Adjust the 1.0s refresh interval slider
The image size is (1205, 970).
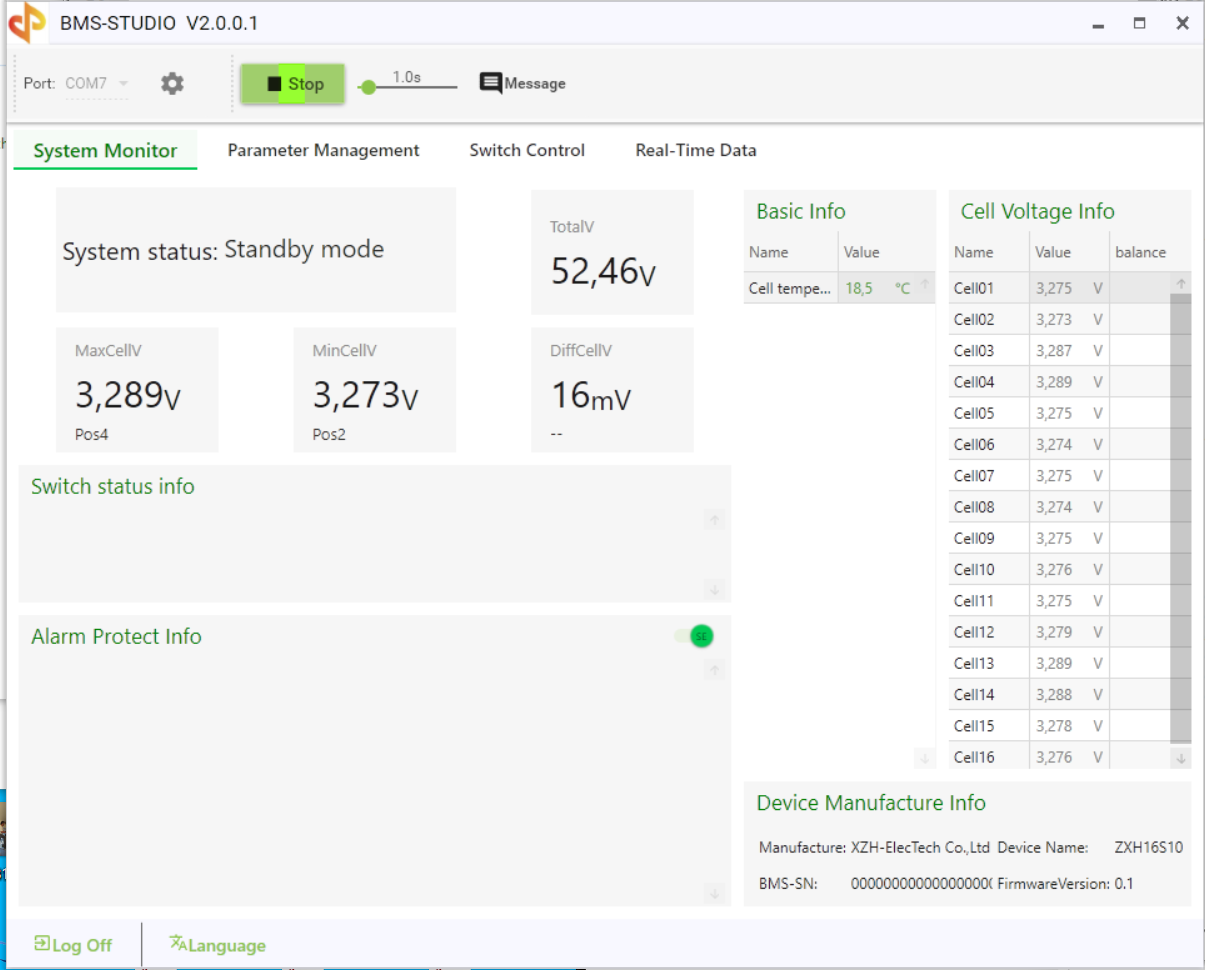(x=368, y=88)
